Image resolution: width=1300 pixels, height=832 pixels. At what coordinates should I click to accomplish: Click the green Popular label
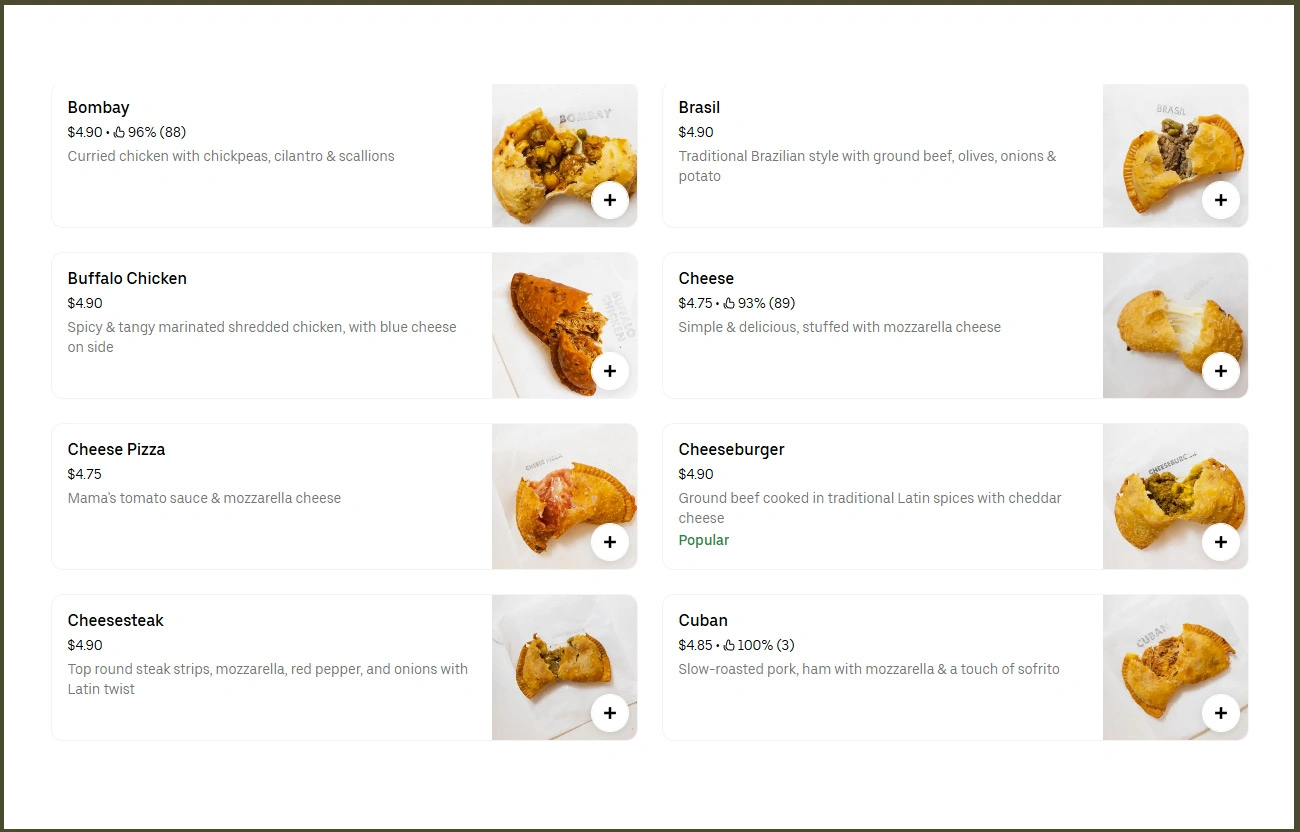(704, 540)
